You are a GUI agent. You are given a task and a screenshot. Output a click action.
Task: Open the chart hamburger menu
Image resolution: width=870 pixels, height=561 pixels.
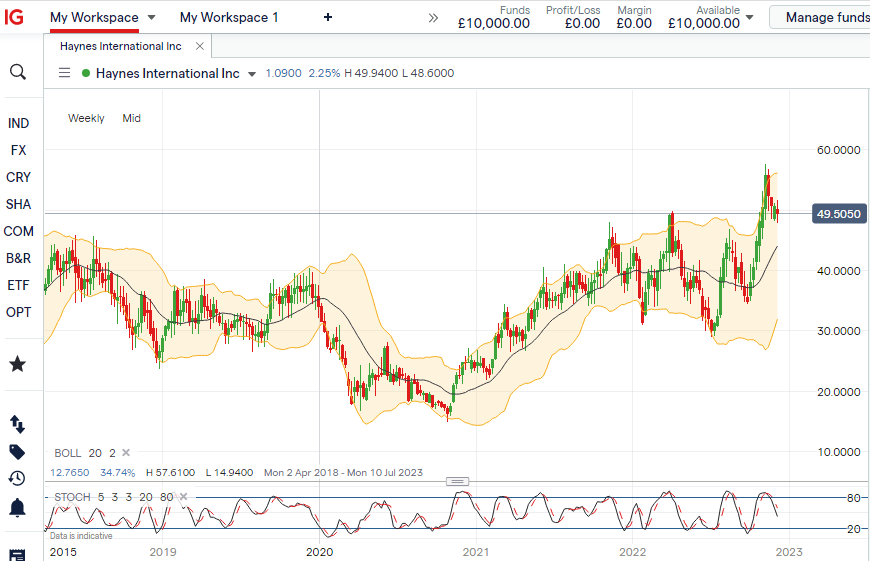(x=64, y=73)
